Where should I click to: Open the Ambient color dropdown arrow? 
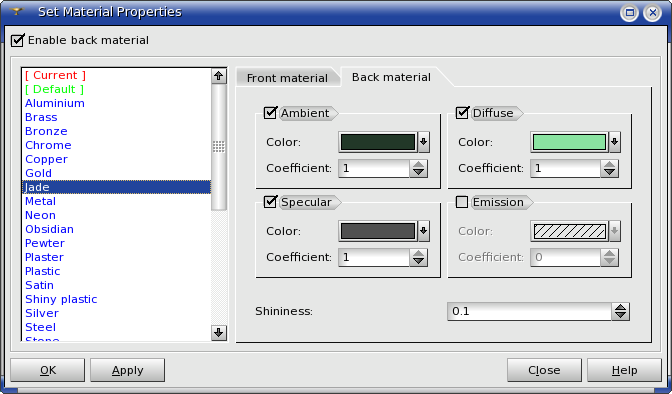pyautogui.click(x=423, y=142)
